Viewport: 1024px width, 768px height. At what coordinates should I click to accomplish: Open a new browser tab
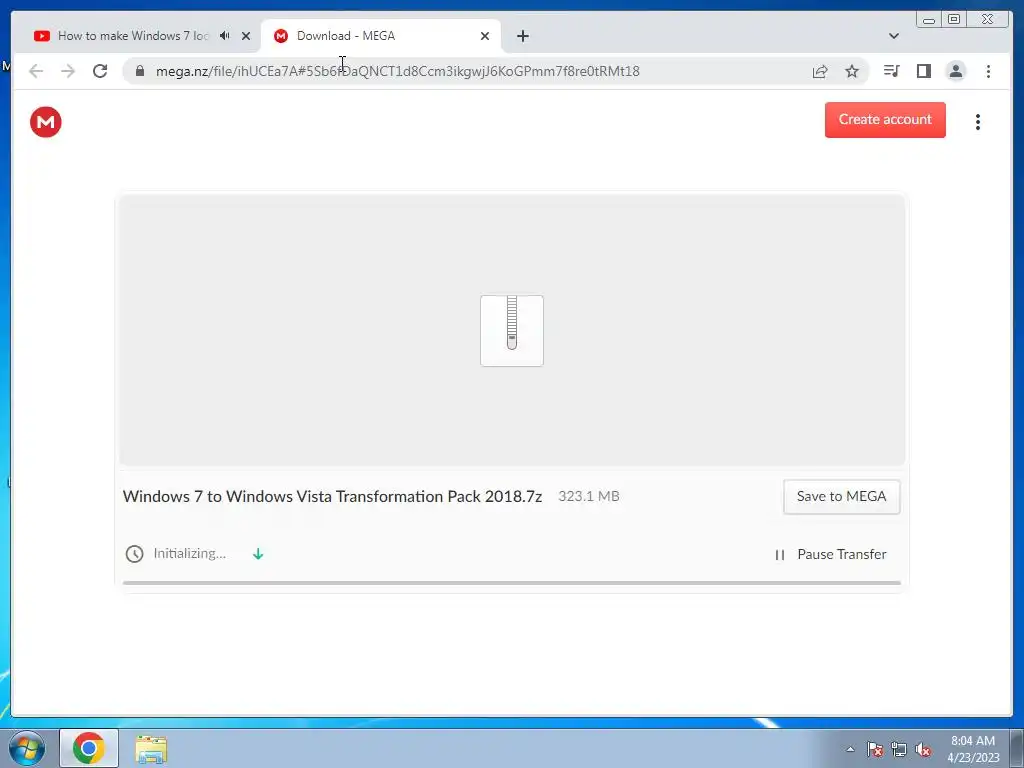tap(522, 36)
